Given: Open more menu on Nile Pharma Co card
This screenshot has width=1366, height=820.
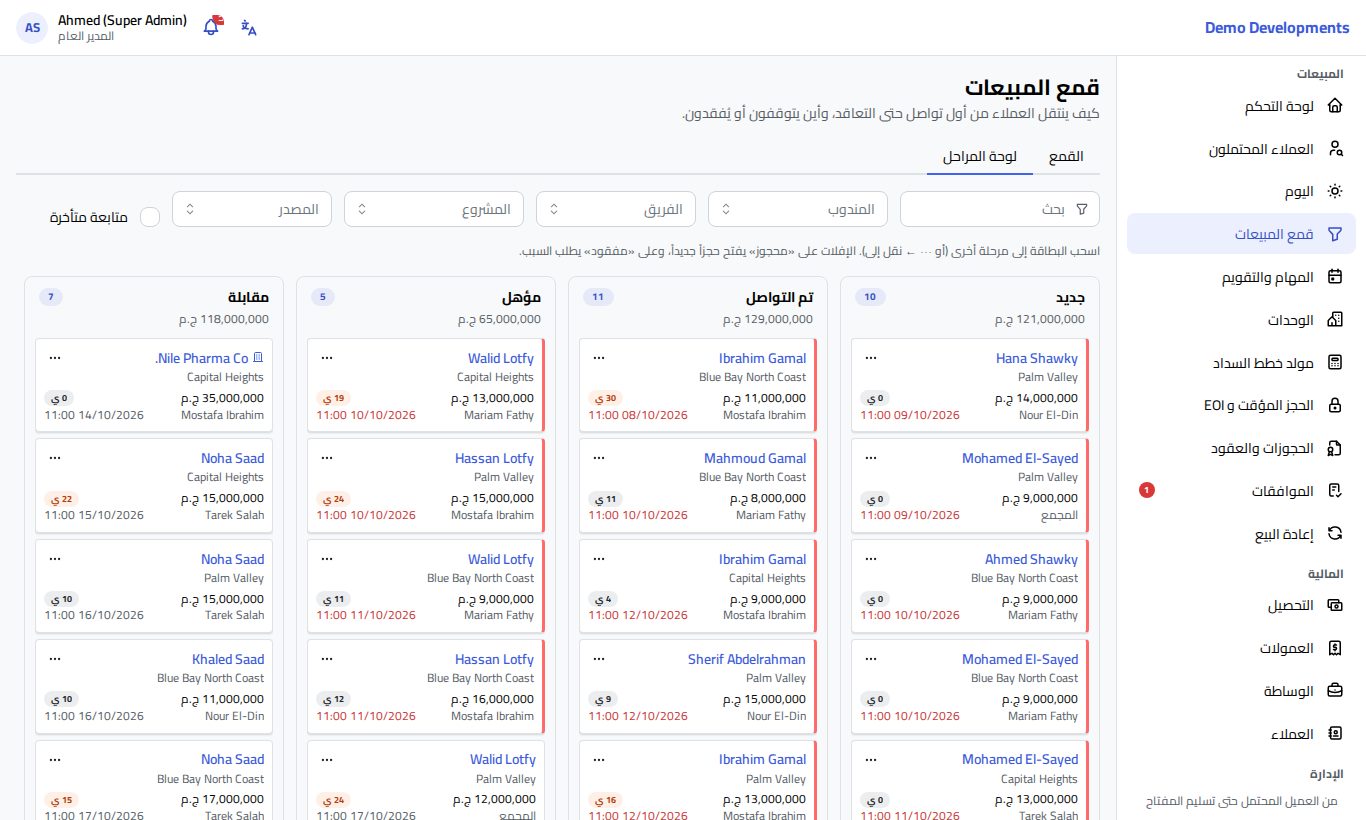Looking at the screenshot, I should coord(54,357).
